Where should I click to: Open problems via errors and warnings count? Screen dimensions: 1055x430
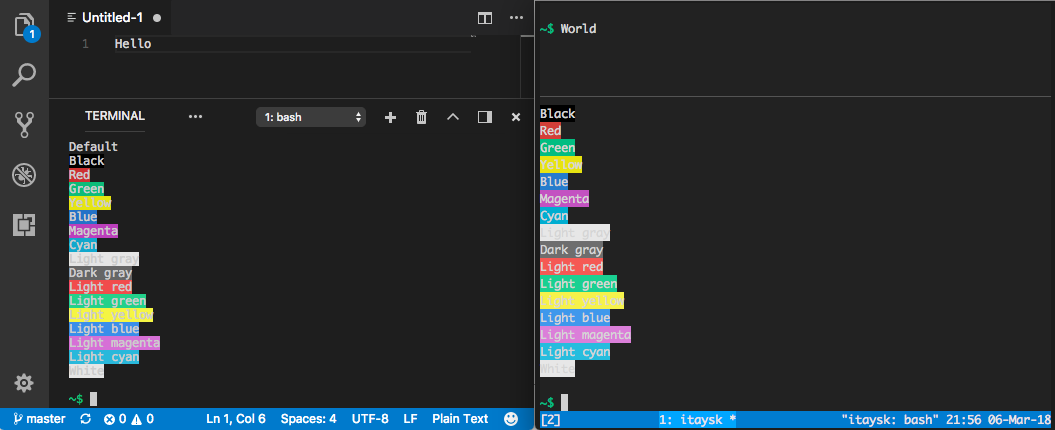tap(129, 419)
